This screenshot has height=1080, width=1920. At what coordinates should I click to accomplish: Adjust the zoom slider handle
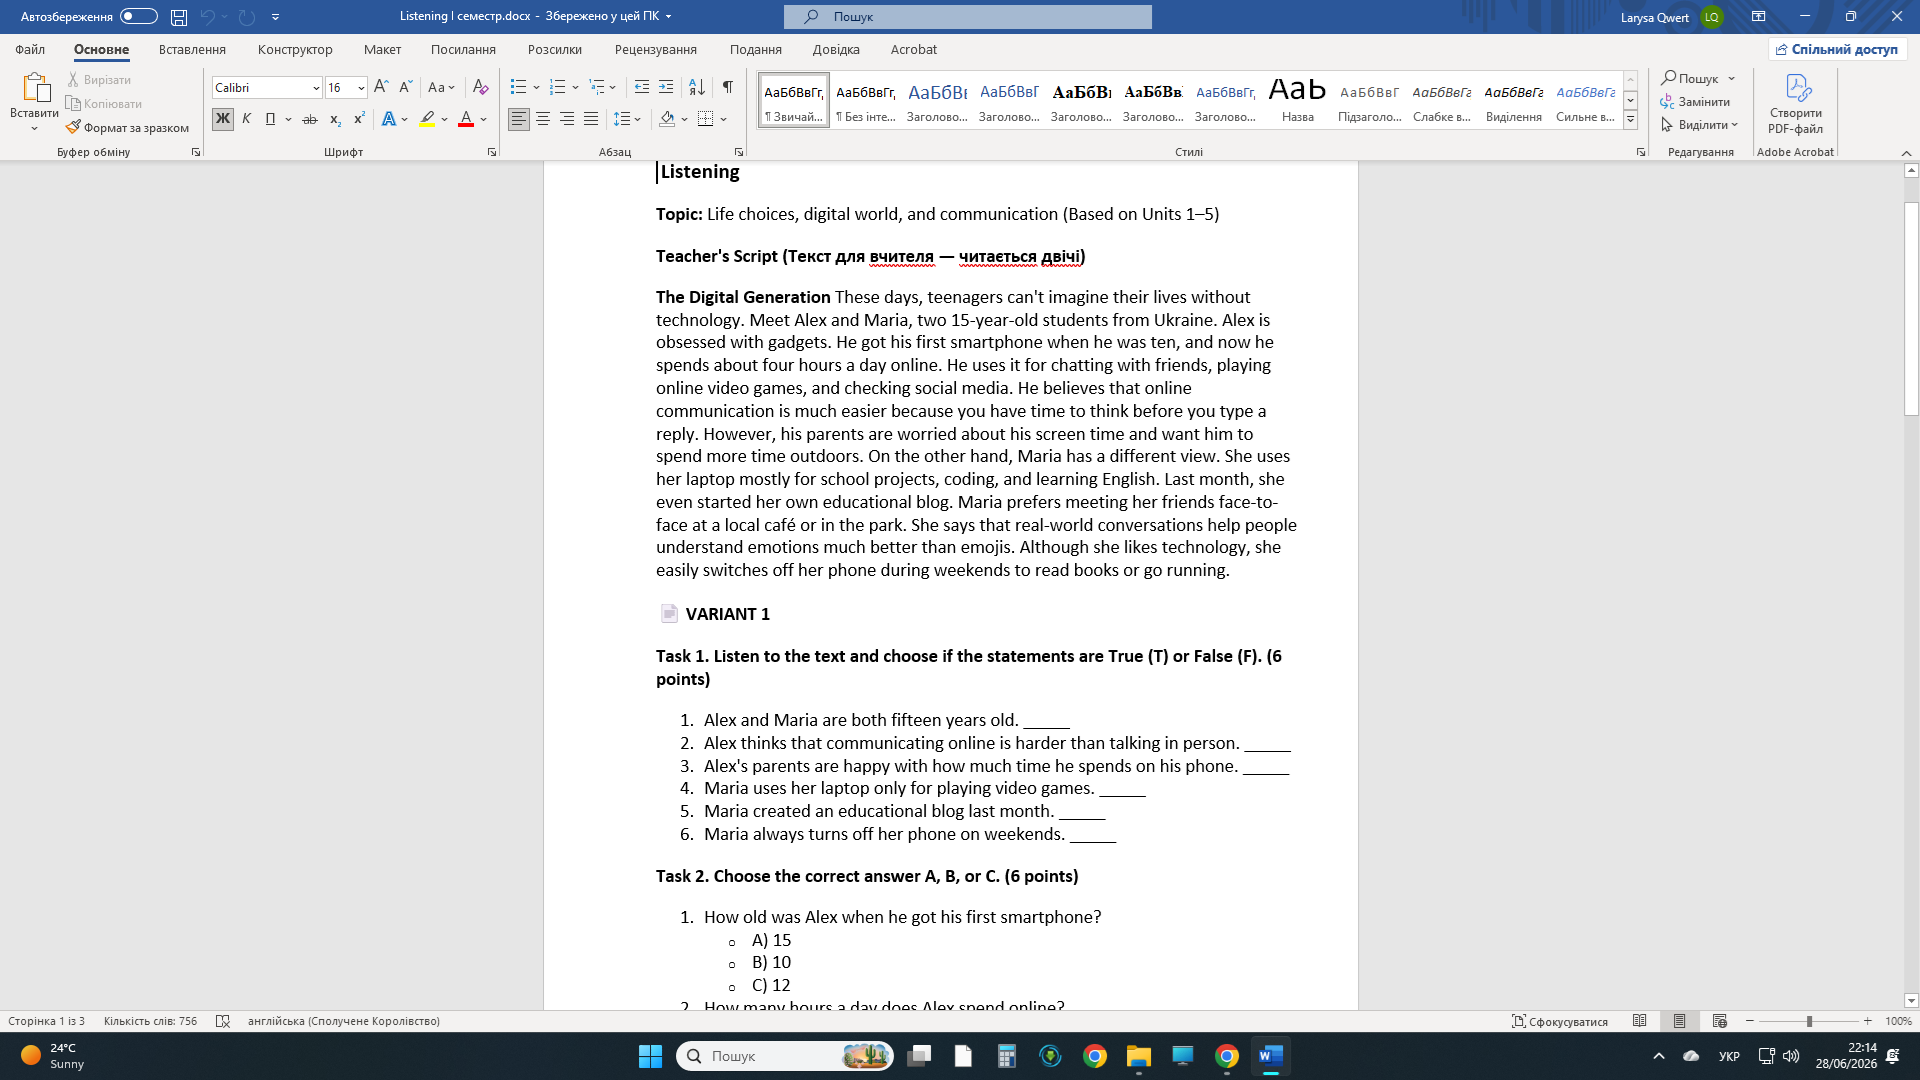click(x=1809, y=1021)
